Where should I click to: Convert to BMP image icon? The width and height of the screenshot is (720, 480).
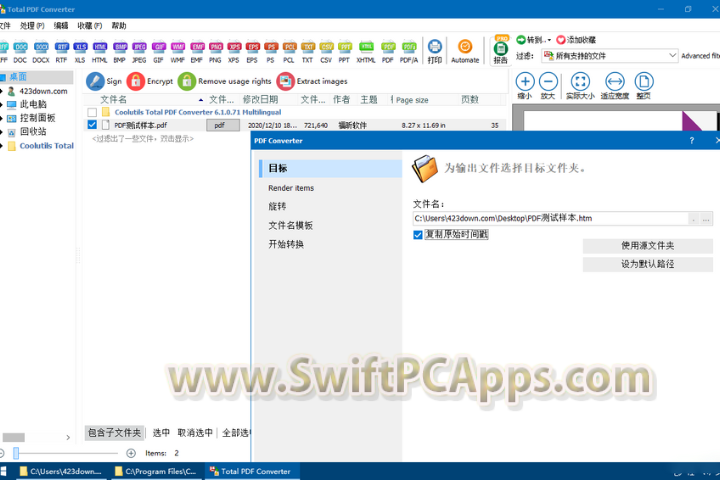[x=120, y=51]
